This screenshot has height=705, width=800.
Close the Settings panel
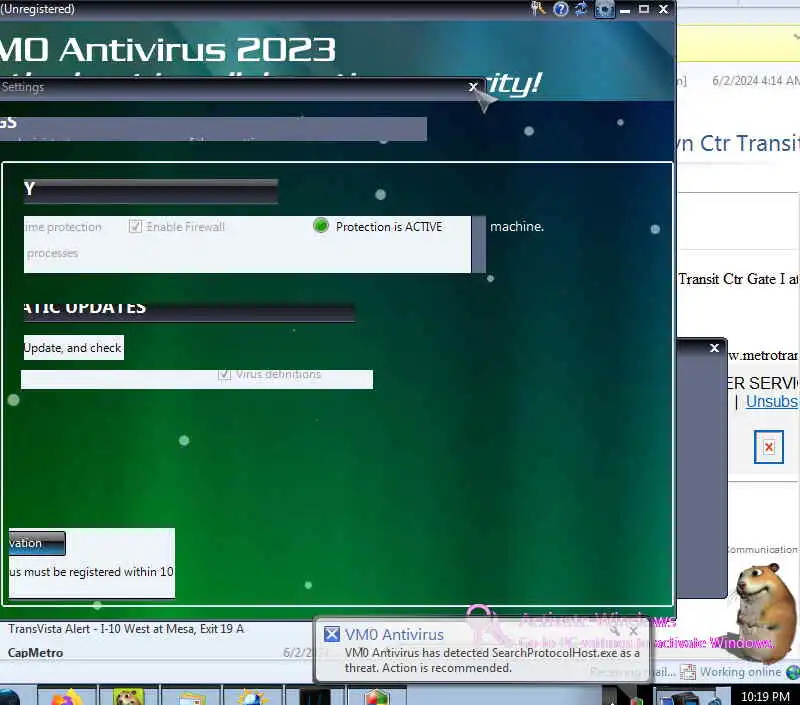[x=473, y=87]
